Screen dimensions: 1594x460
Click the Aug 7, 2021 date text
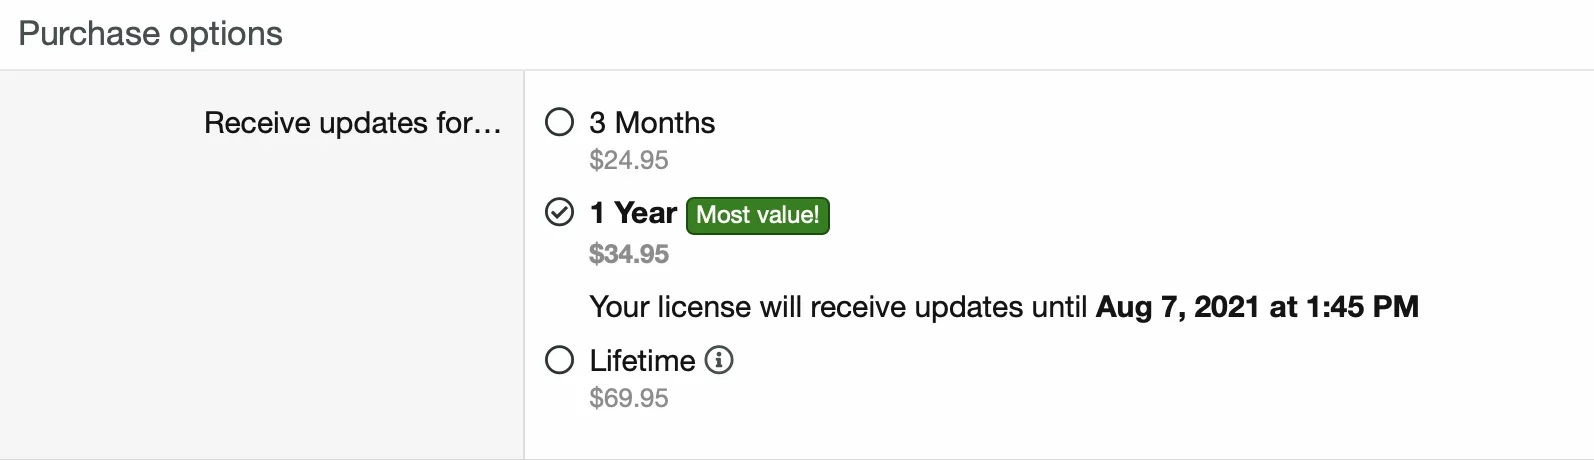(x=1177, y=307)
